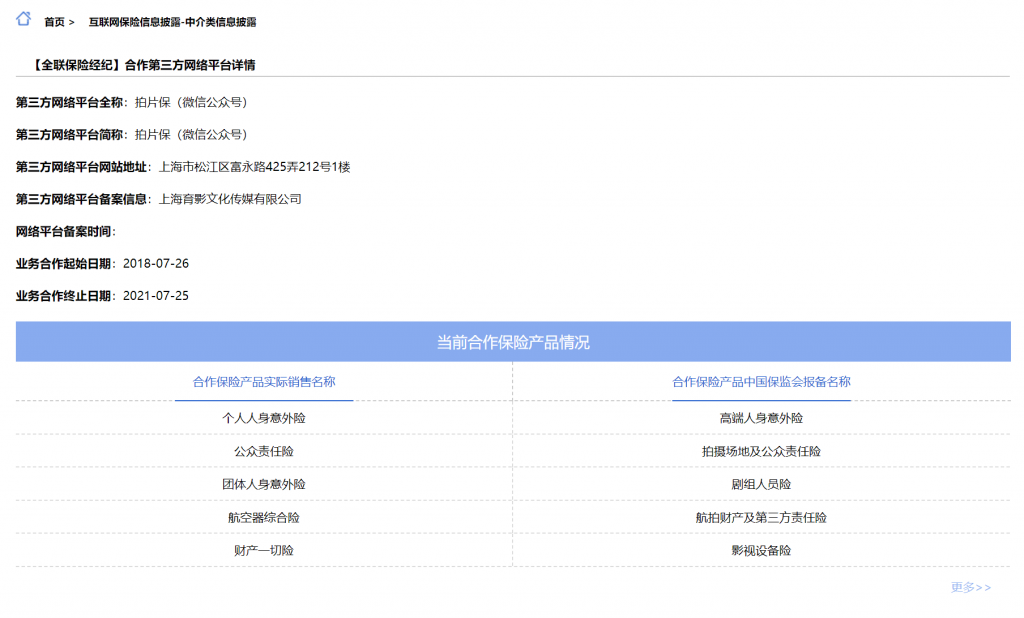Image resolution: width=1024 pixels, height=618 pixels.
Task: Click the 第三方网络平台网站地址 label
Action: pyautogui.click(x=82, y=167)
